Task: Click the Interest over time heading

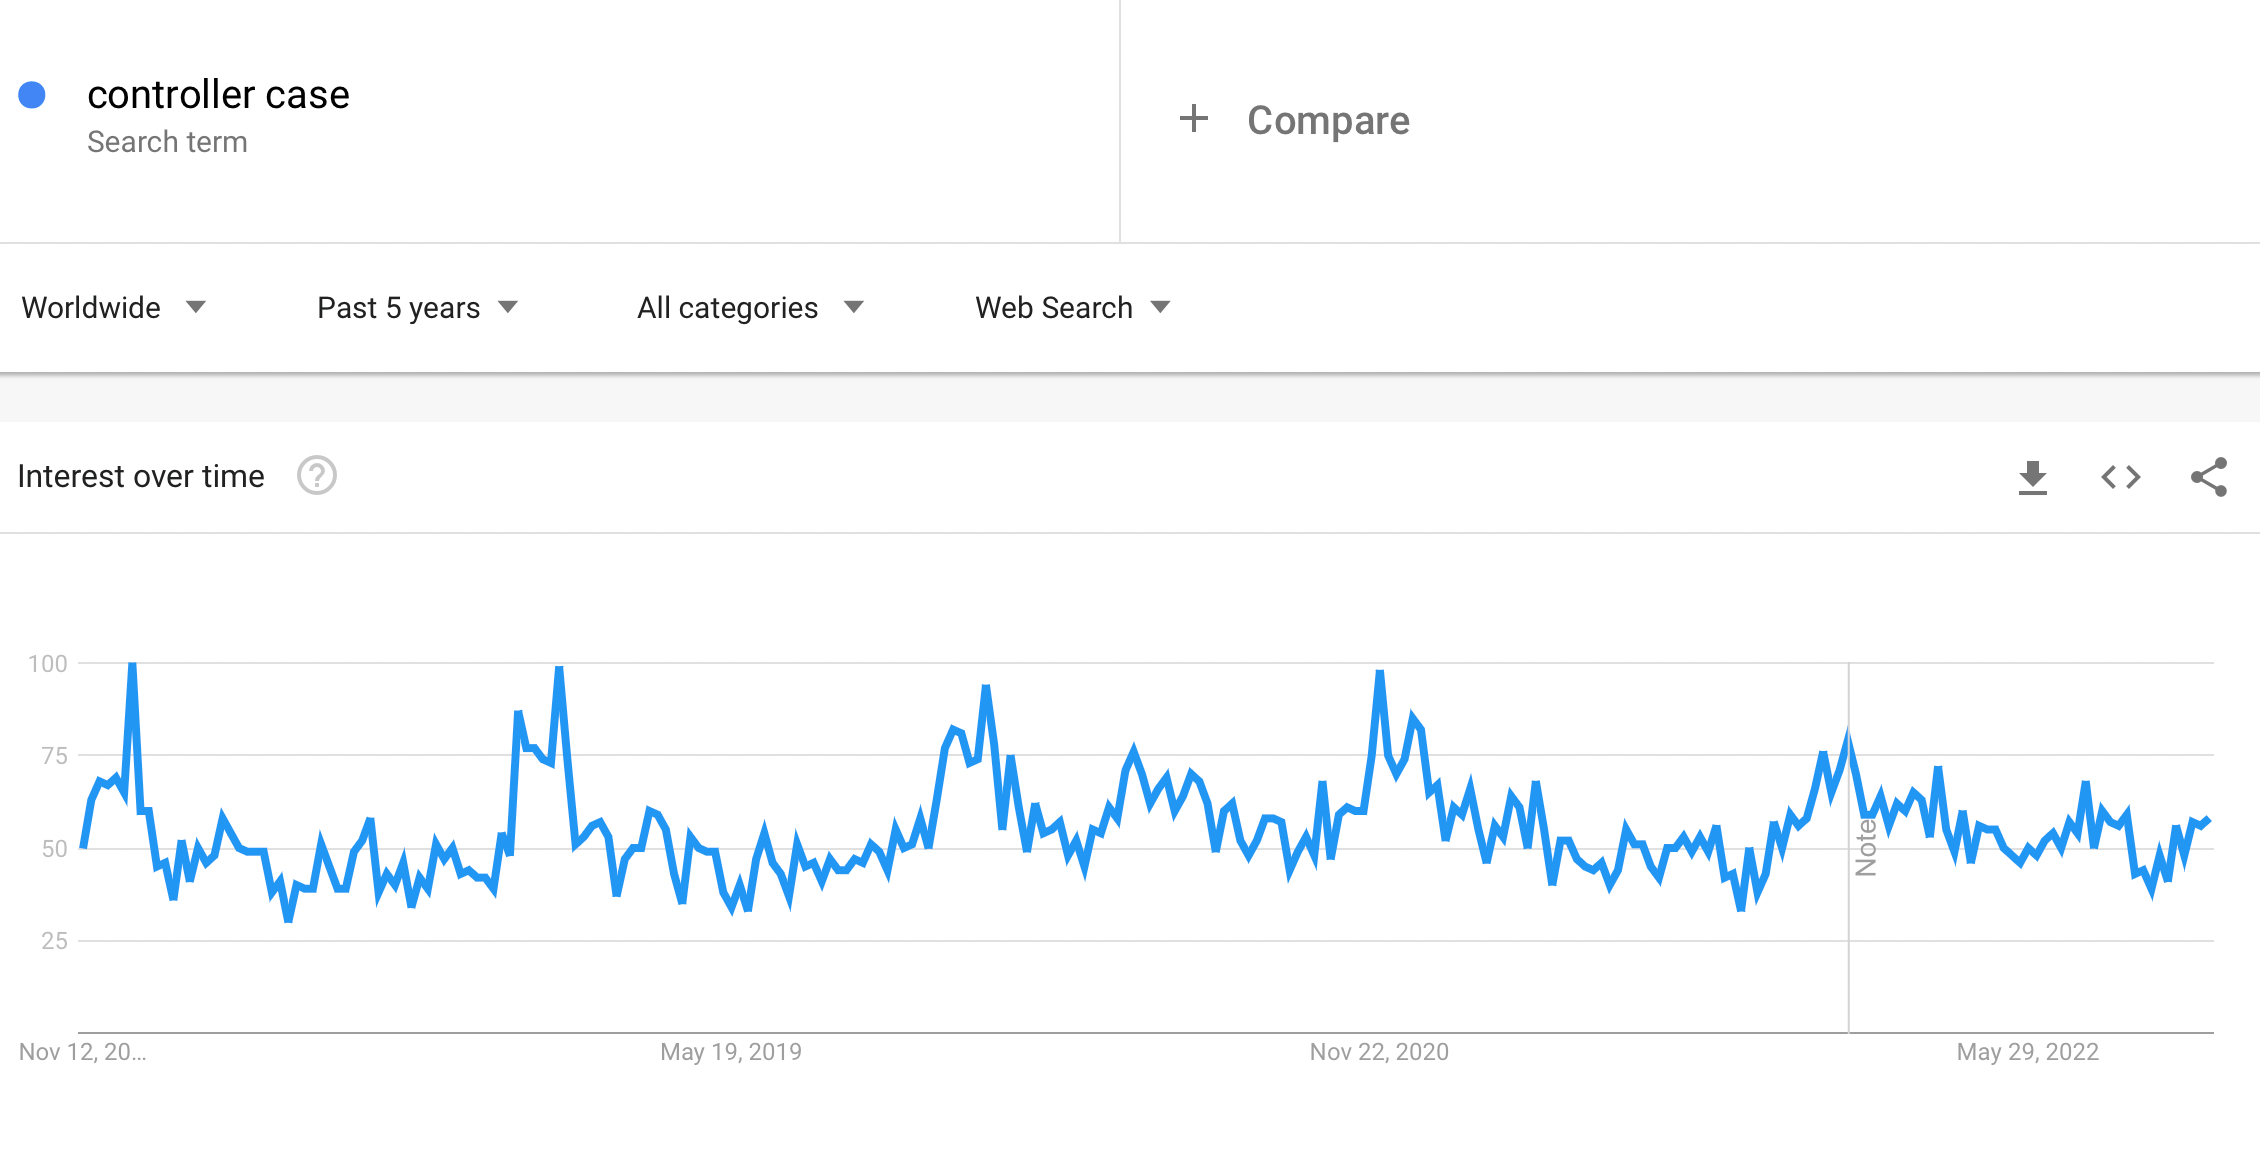Action: tap(141, 476)
